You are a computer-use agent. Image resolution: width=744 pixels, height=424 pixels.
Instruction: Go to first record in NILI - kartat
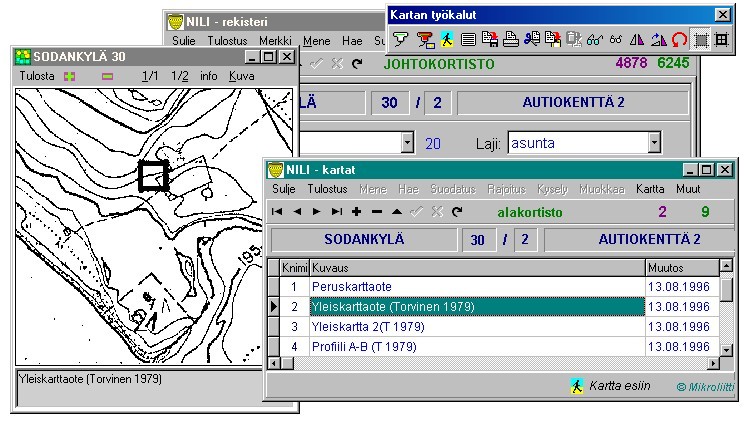(x=277, y=212)
